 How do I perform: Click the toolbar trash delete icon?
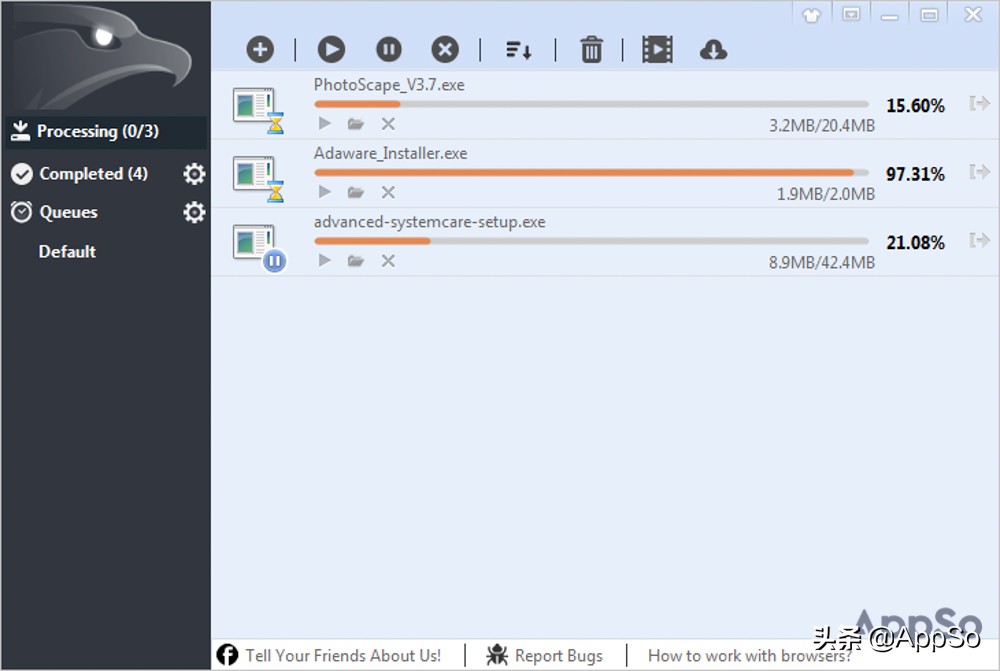[x=591, y=49]
